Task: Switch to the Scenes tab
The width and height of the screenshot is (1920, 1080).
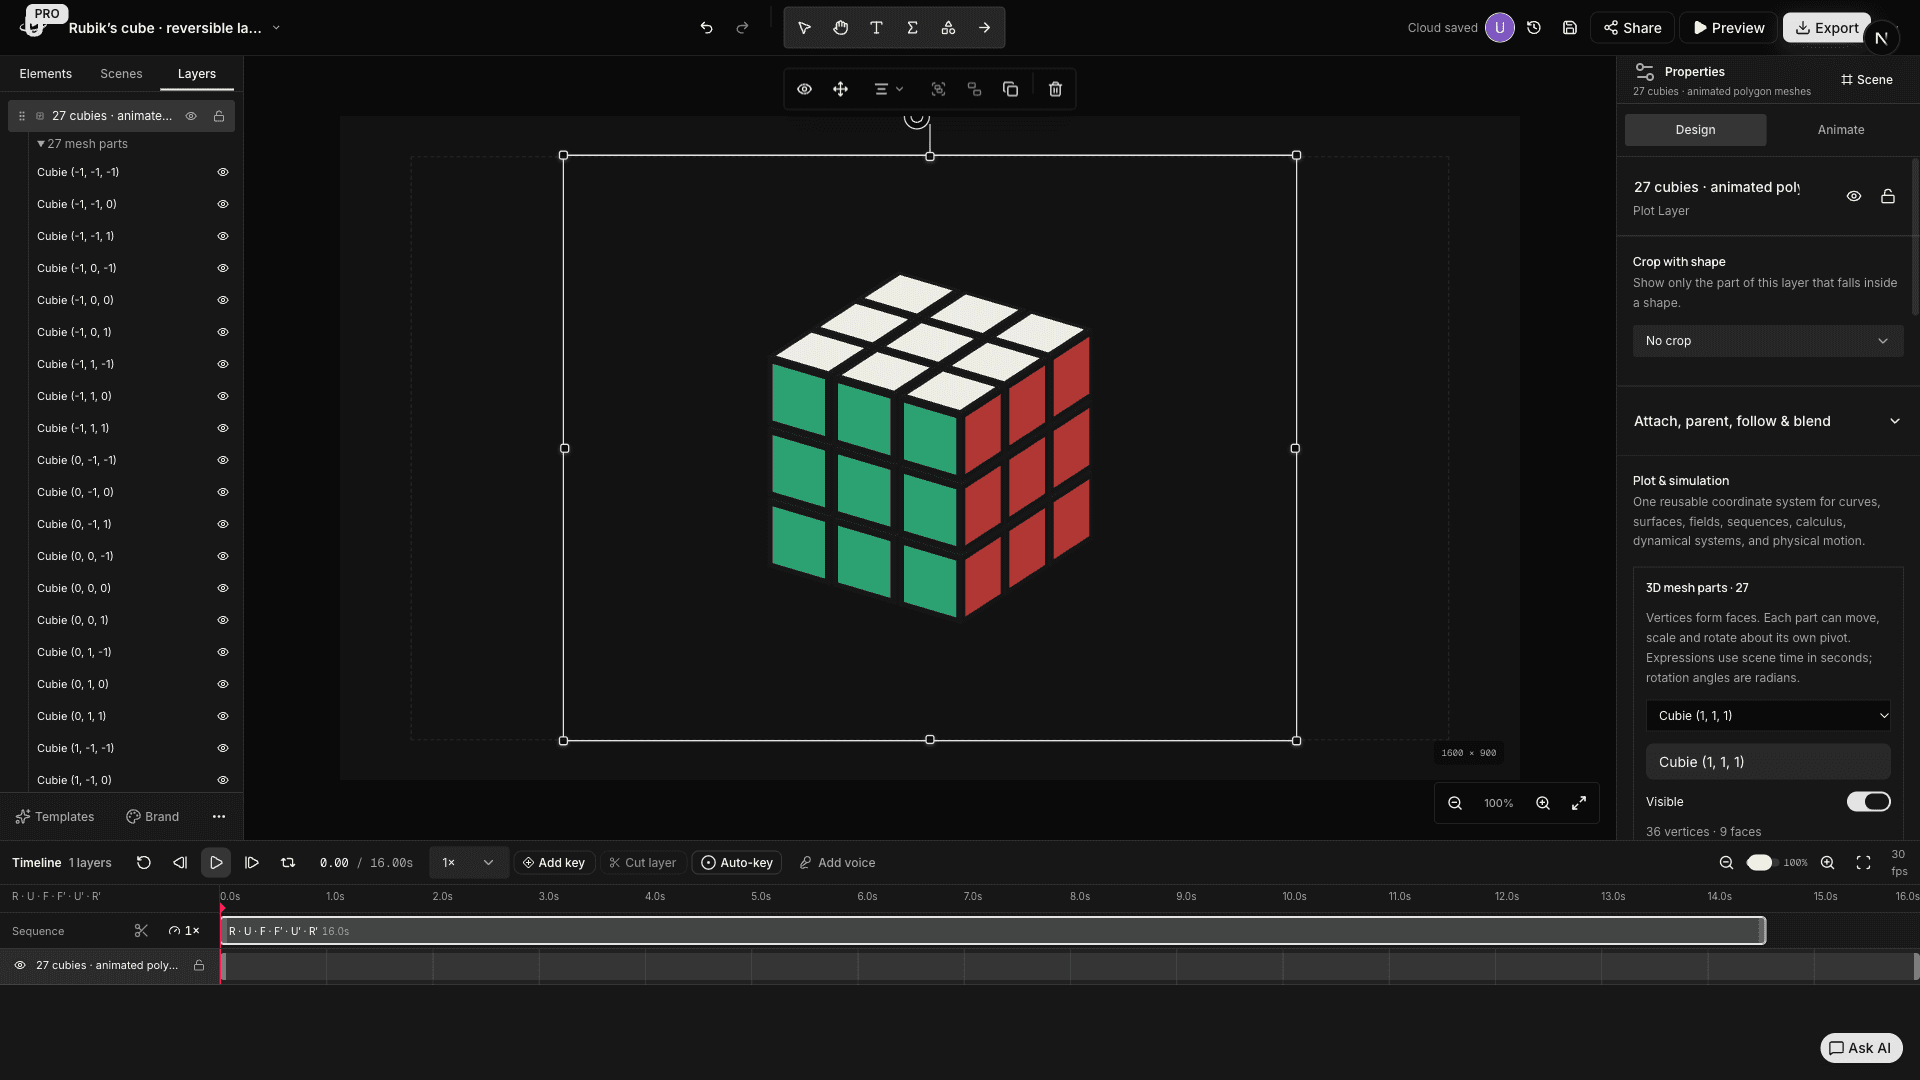Action: pyautogui.click(x=121, y=74)
